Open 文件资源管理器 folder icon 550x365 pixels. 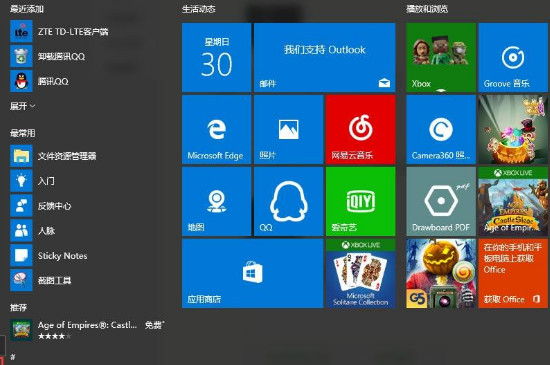point(21,156)
